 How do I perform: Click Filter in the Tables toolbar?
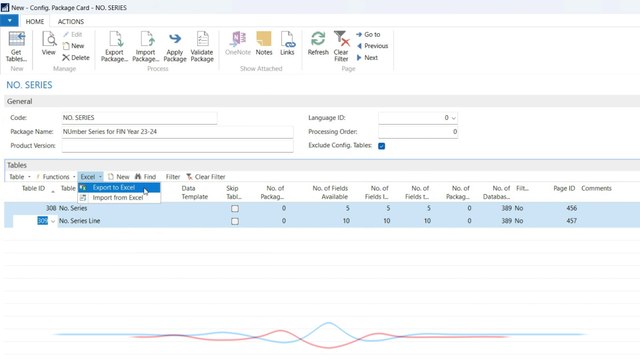[173, 177]
